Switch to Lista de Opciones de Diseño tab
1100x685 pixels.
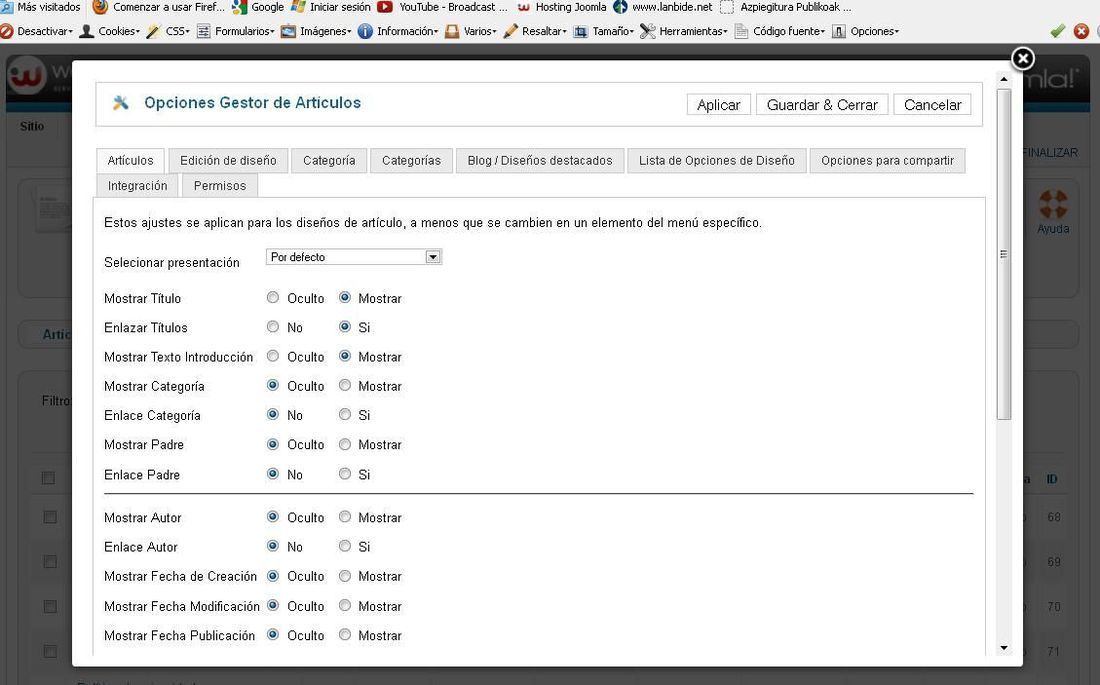[716, 161]
